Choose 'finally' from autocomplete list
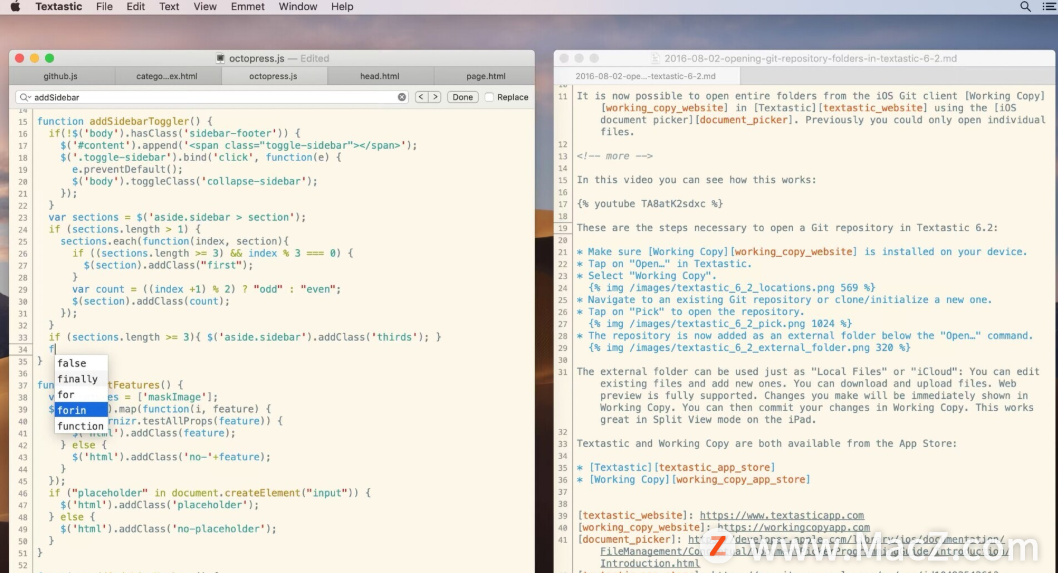The height and width of the screenshot is (573, 1058). (81, 379)
